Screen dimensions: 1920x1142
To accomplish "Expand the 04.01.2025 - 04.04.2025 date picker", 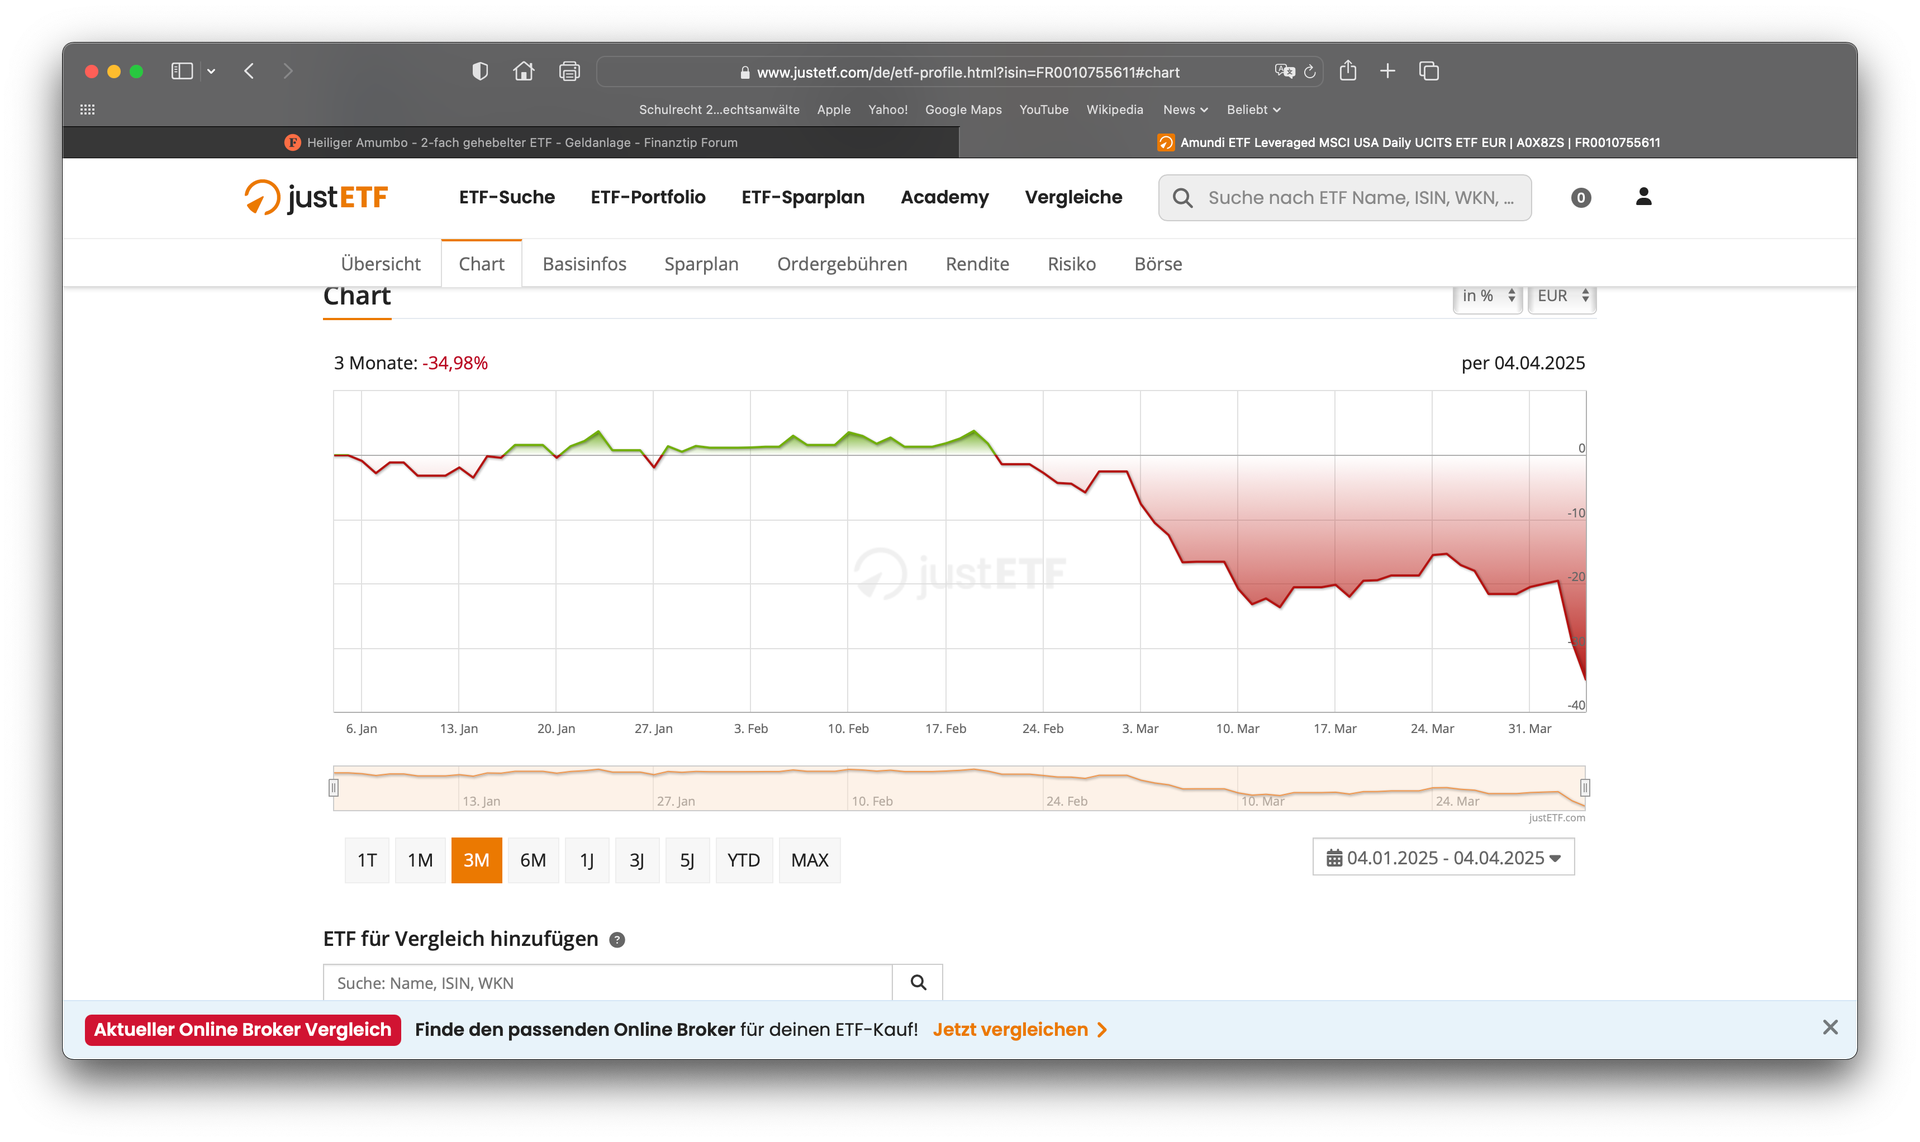I will pos(1443,858).
